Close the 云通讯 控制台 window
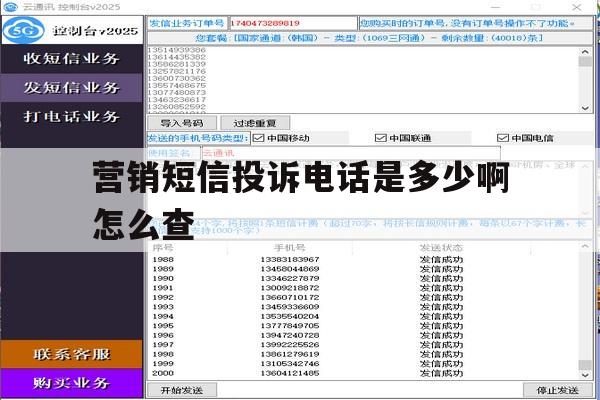Viewport: 600px width, 400px height. [577, 7]
